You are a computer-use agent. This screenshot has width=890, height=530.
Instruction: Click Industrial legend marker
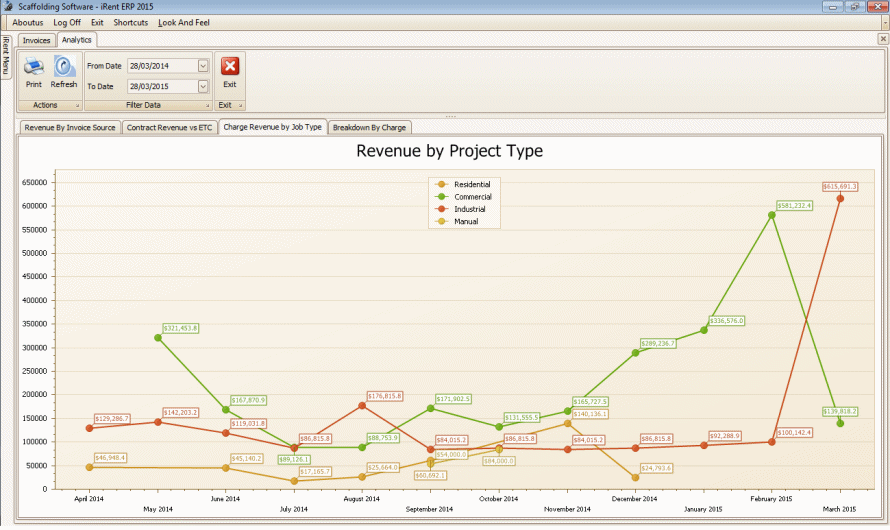point(441,209)
